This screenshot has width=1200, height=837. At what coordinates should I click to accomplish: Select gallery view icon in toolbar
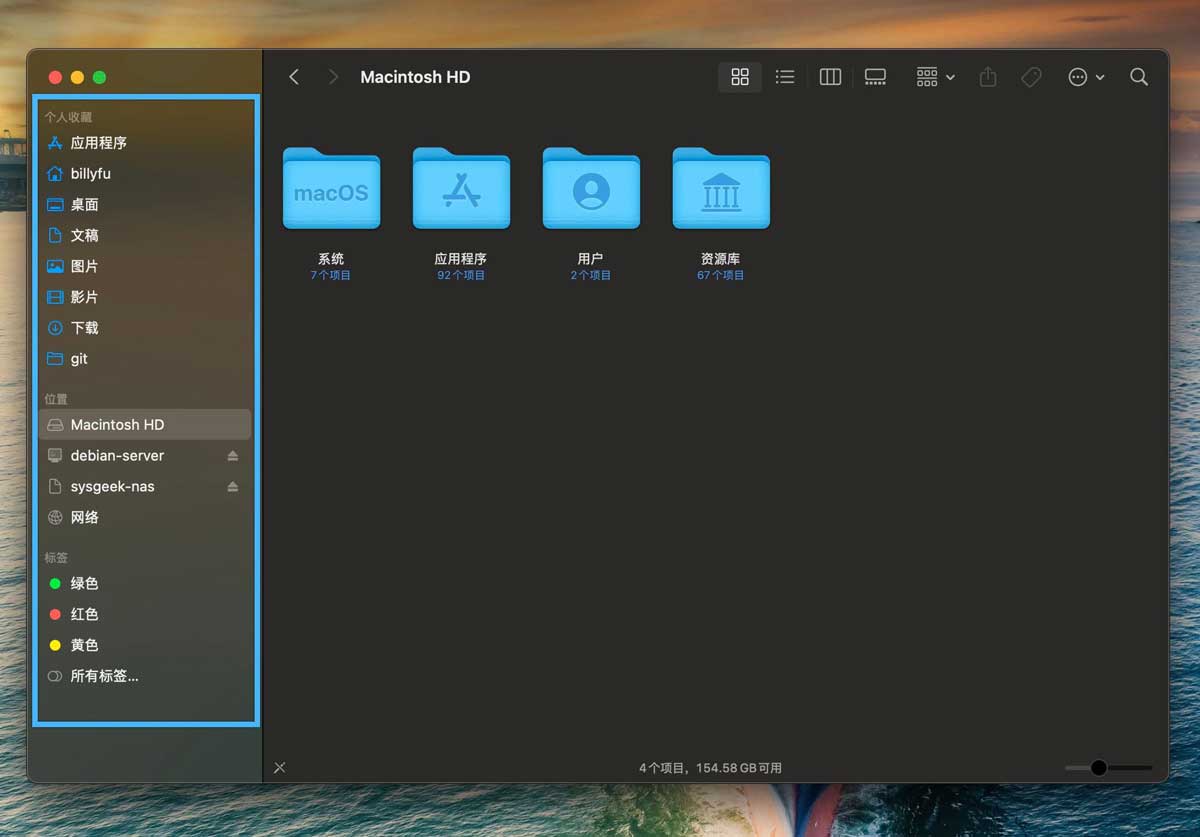(875, 77)
